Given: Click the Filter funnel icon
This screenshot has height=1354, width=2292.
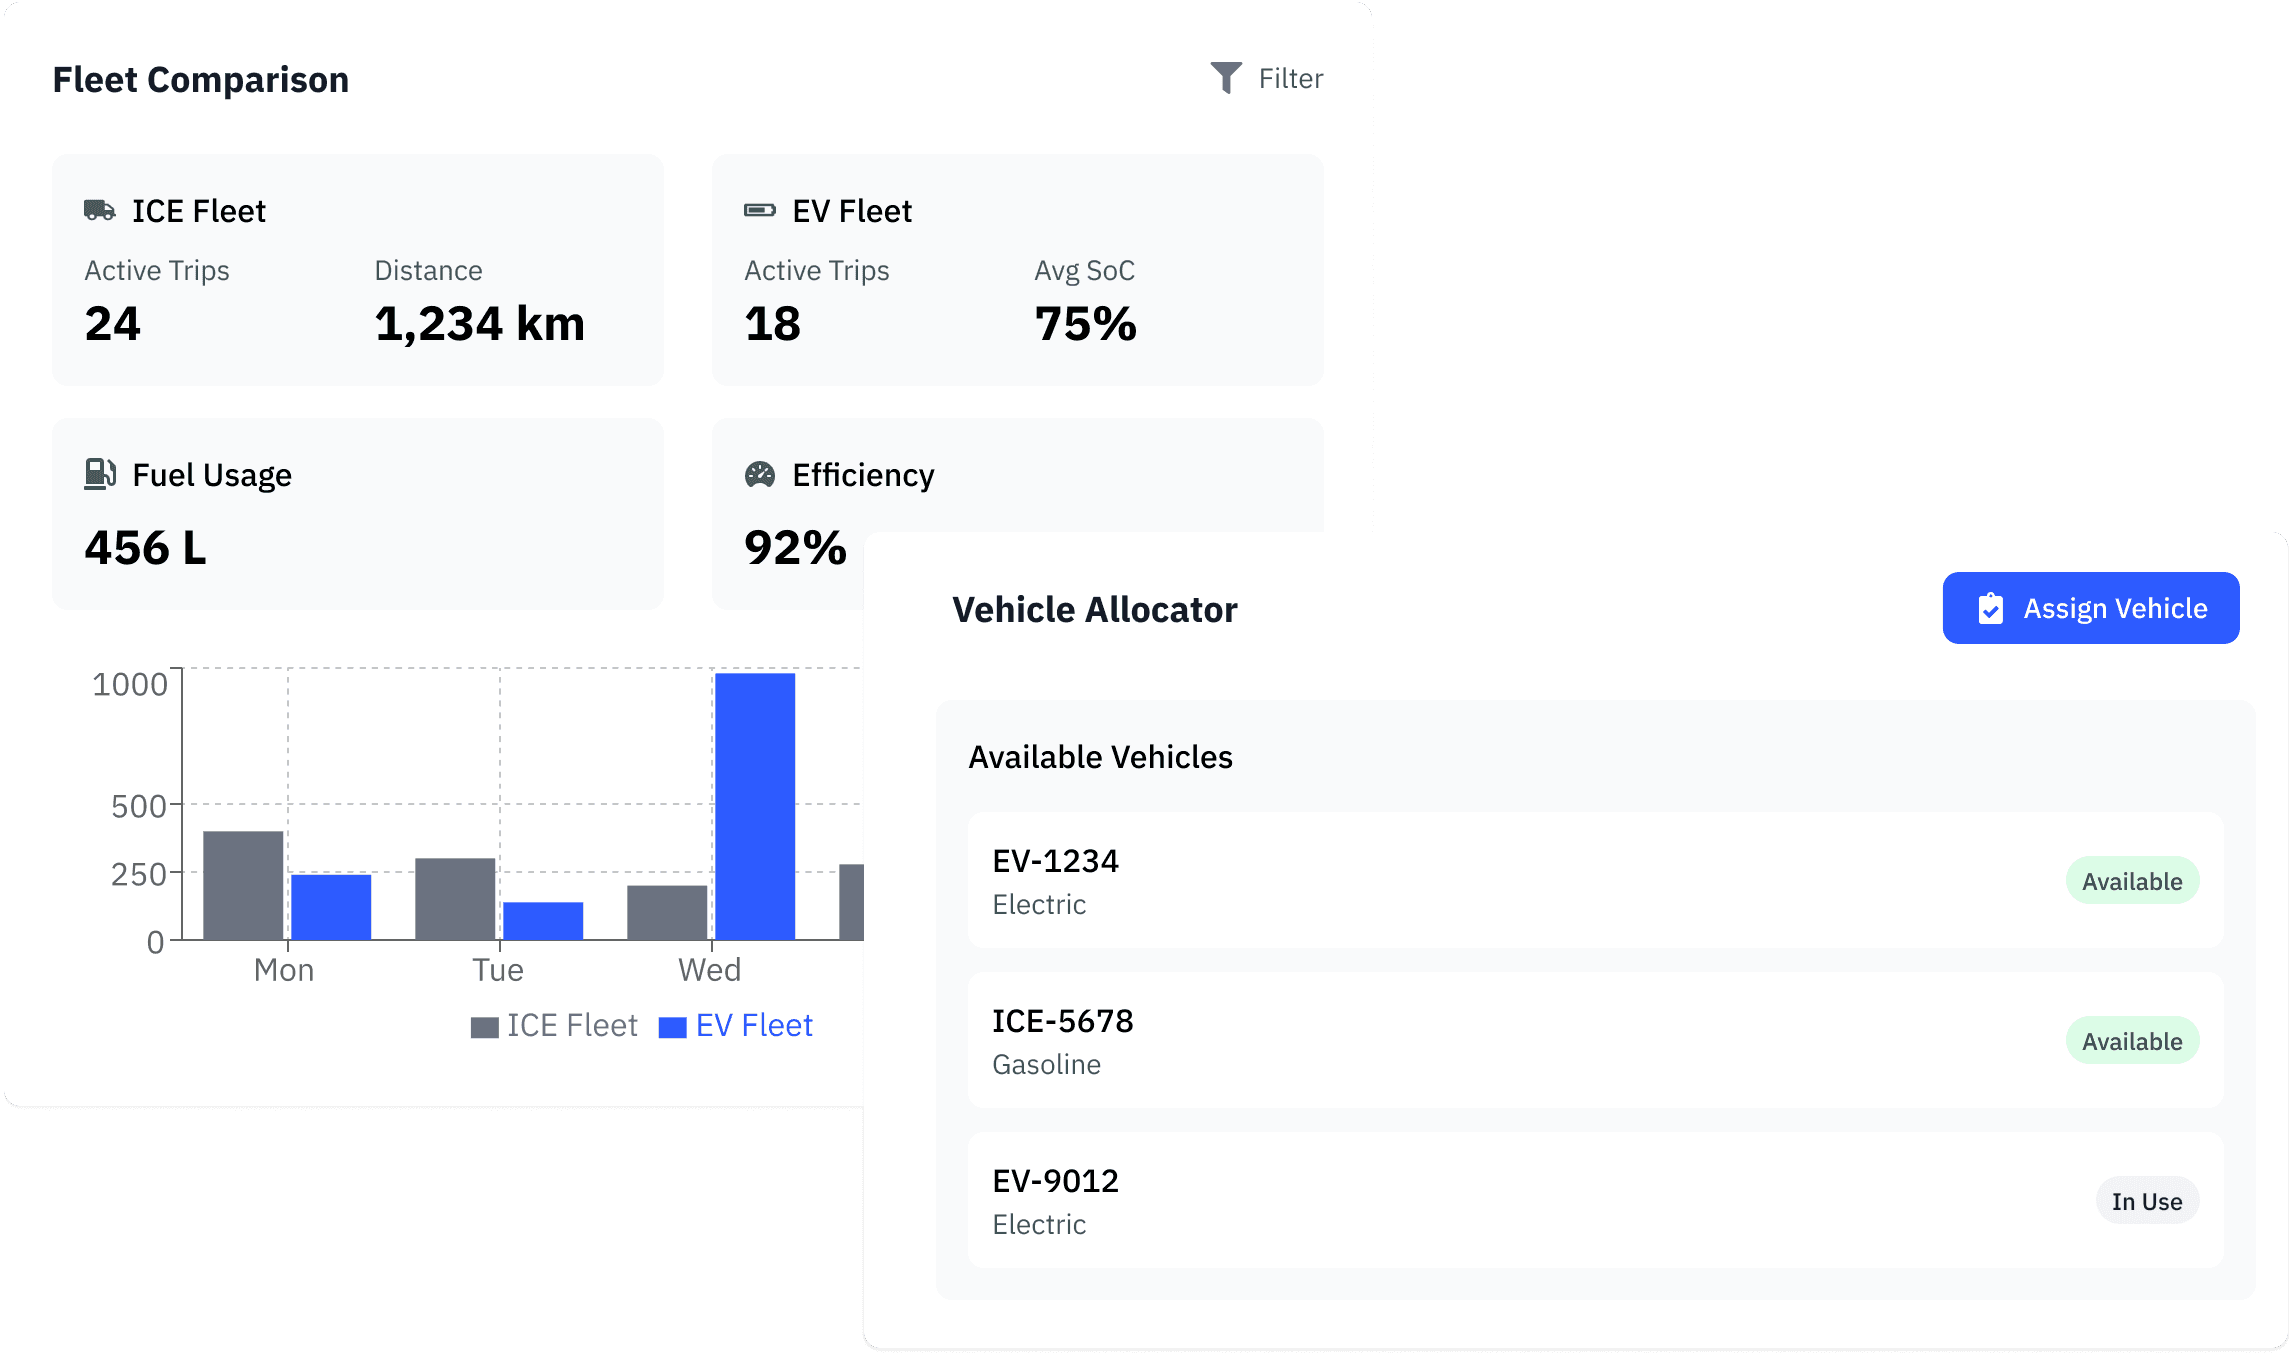Looking at the screenshot, I should 1226,78.
